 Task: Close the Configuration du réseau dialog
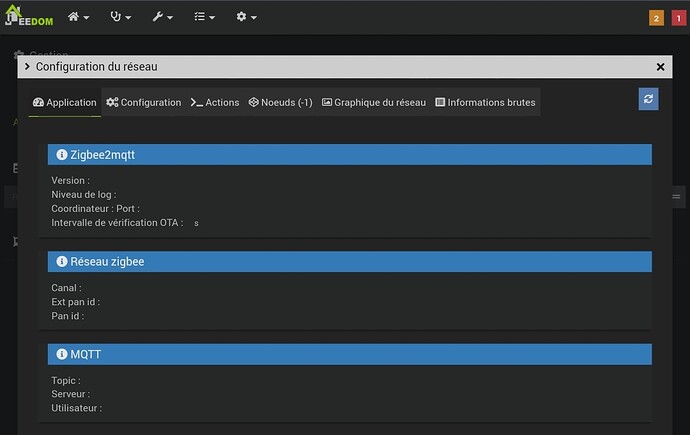[660, 67]
